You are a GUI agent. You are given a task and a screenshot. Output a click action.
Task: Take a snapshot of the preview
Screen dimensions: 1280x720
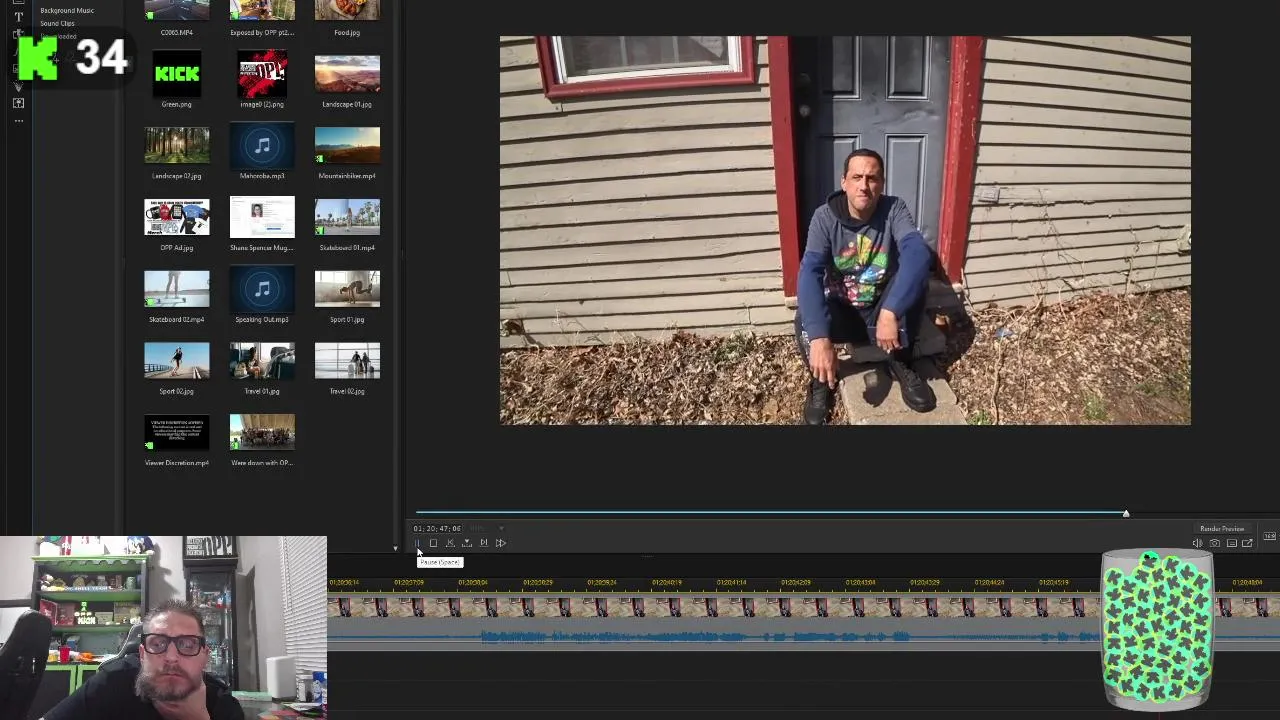[x=1215, y=543]
